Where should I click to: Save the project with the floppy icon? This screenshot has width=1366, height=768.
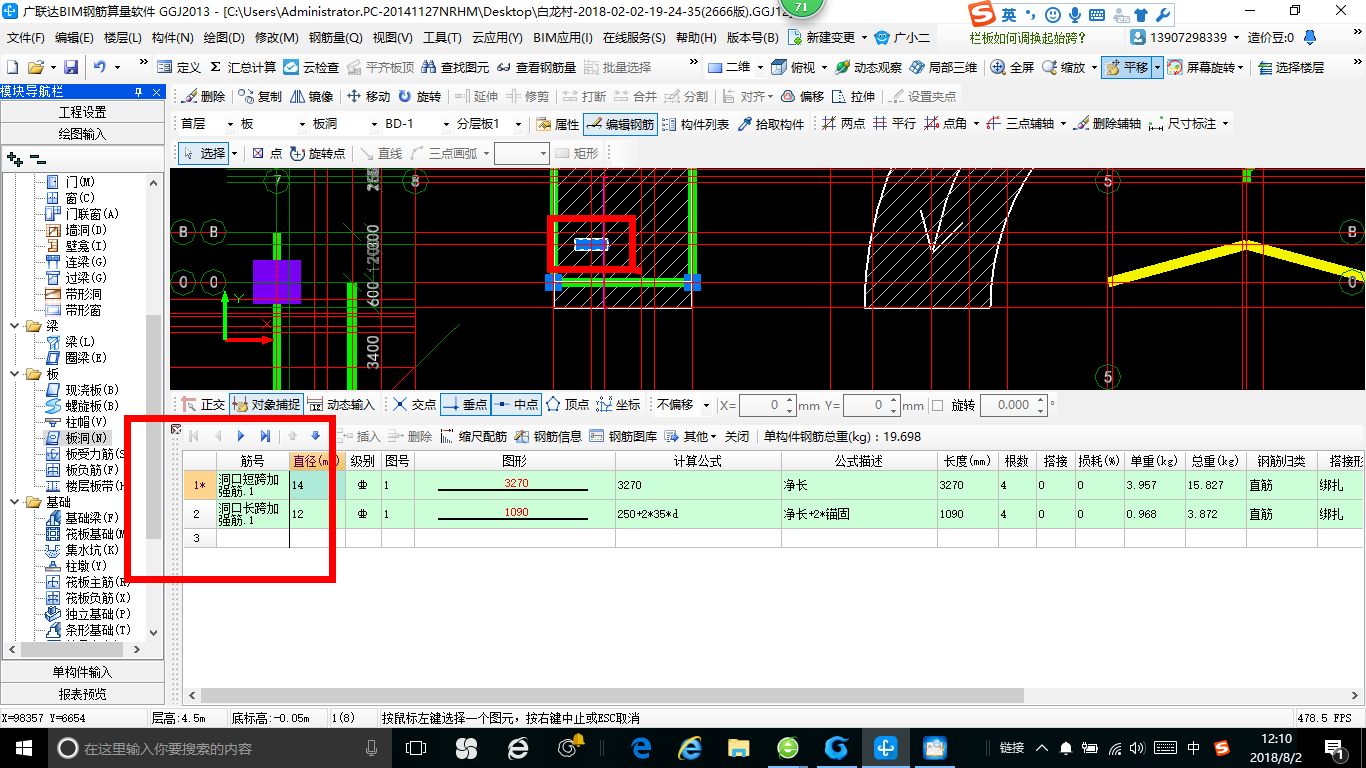[x=71, y=67]
